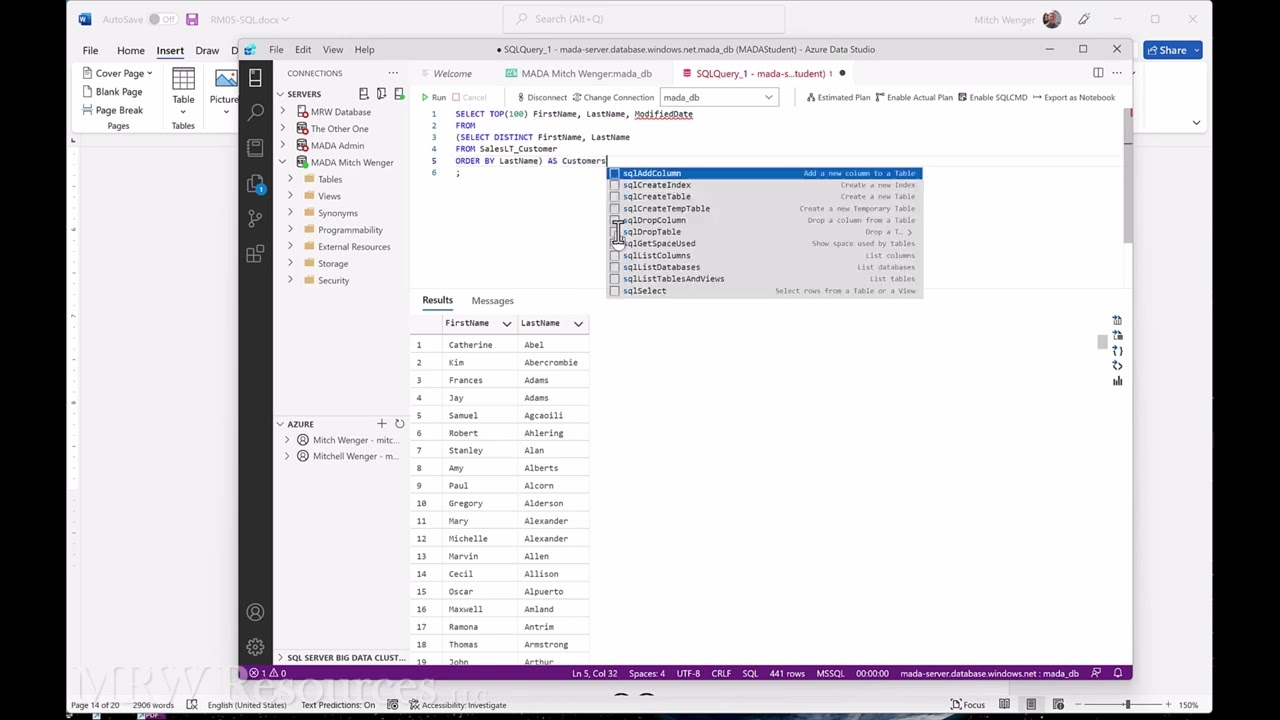
Task: Click the New Server Group icon
Action: (381, 94)
